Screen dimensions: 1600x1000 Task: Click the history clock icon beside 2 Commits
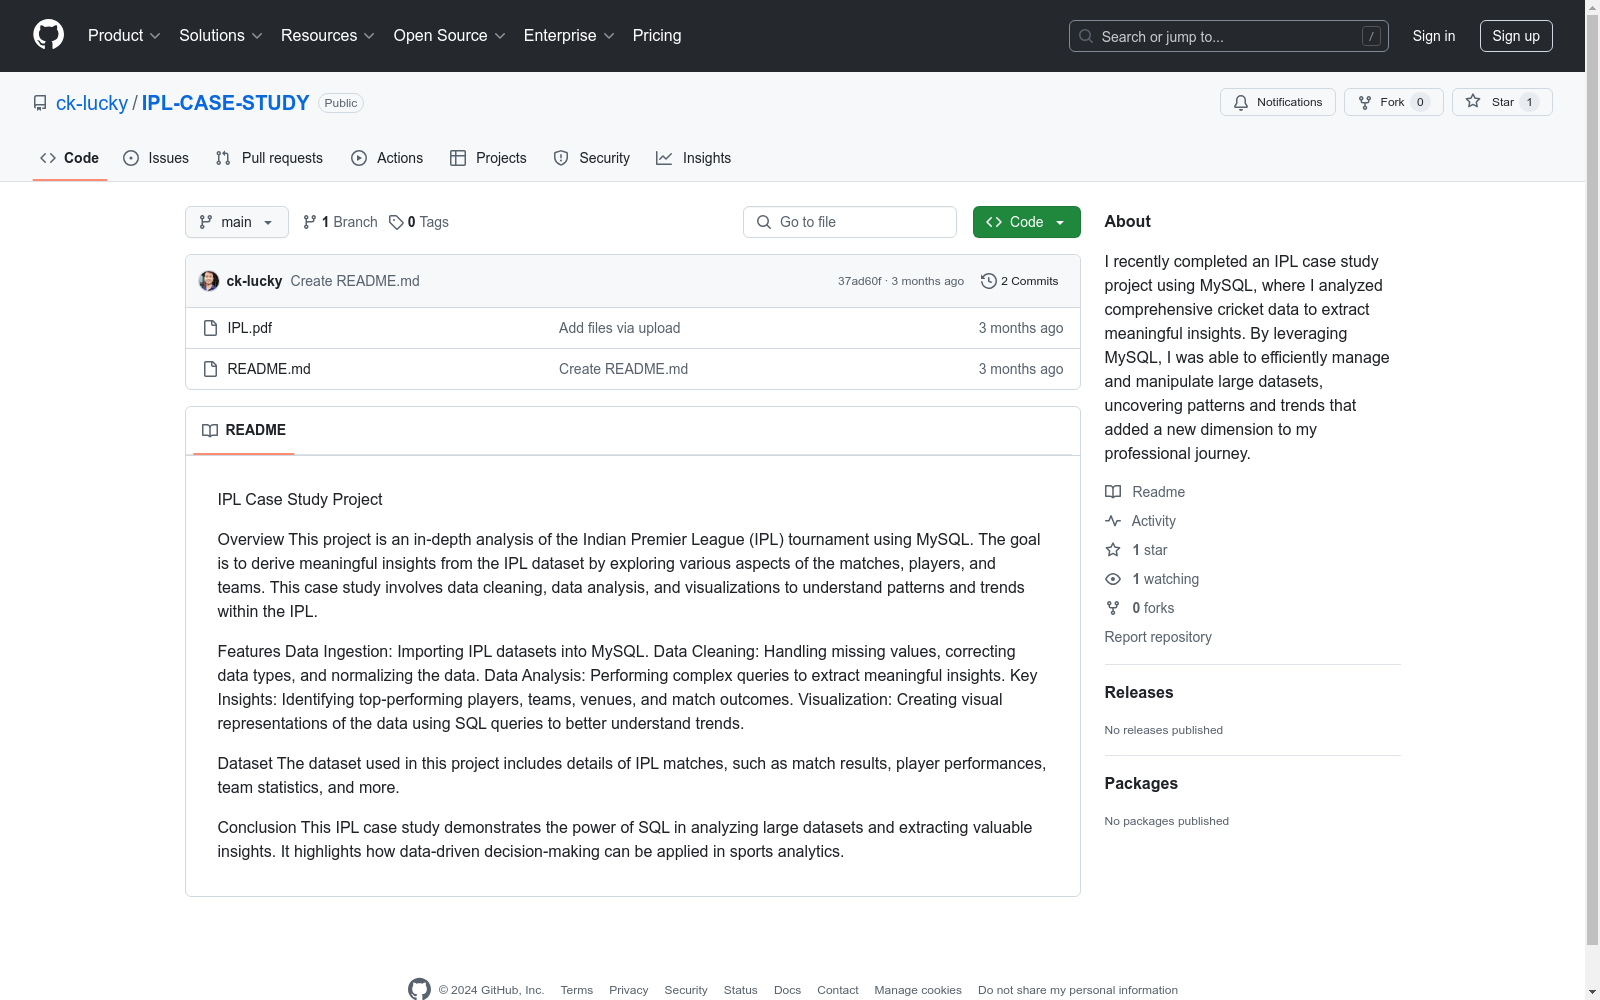989,281
